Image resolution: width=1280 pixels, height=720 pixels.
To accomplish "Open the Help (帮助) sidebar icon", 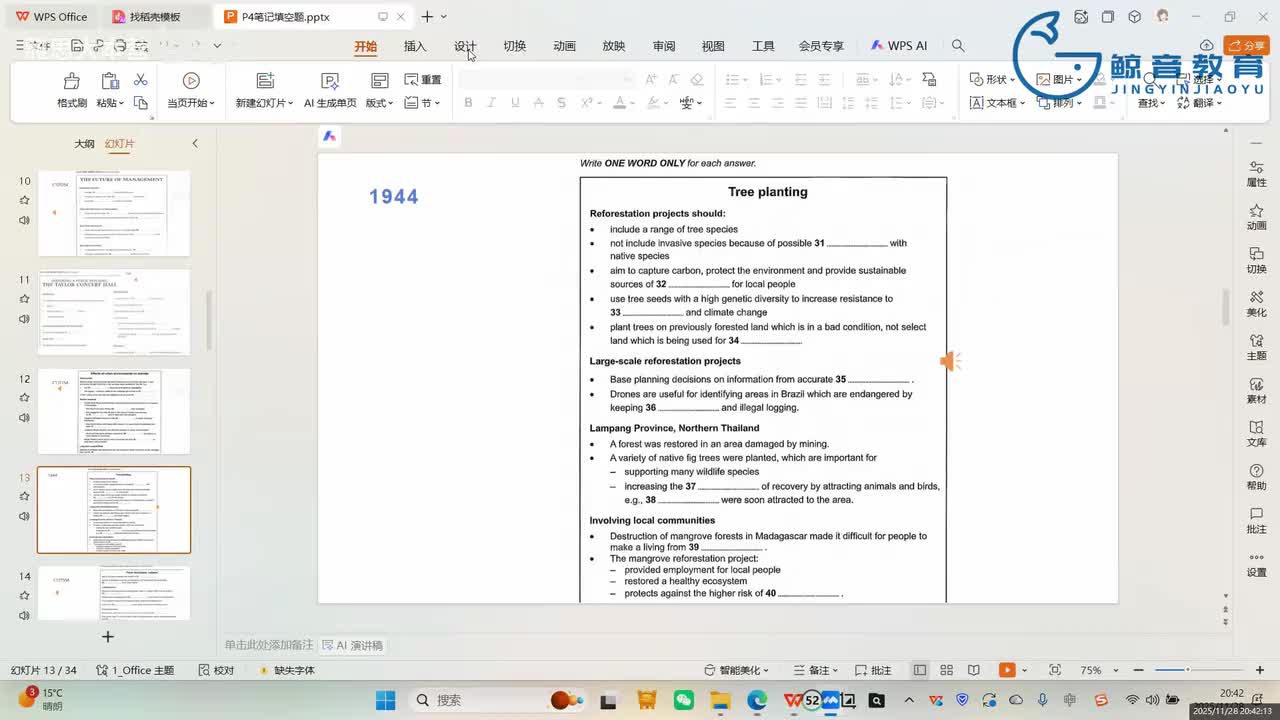I will tap(1256, 477).
